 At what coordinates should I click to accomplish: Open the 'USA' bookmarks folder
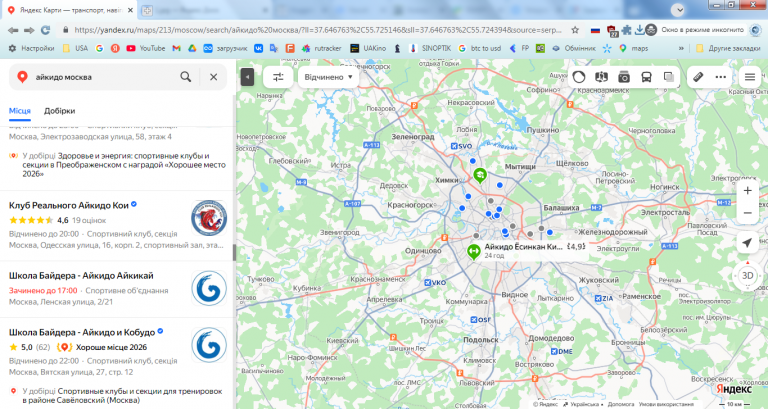pyautogui.click(x=75, y=48)
